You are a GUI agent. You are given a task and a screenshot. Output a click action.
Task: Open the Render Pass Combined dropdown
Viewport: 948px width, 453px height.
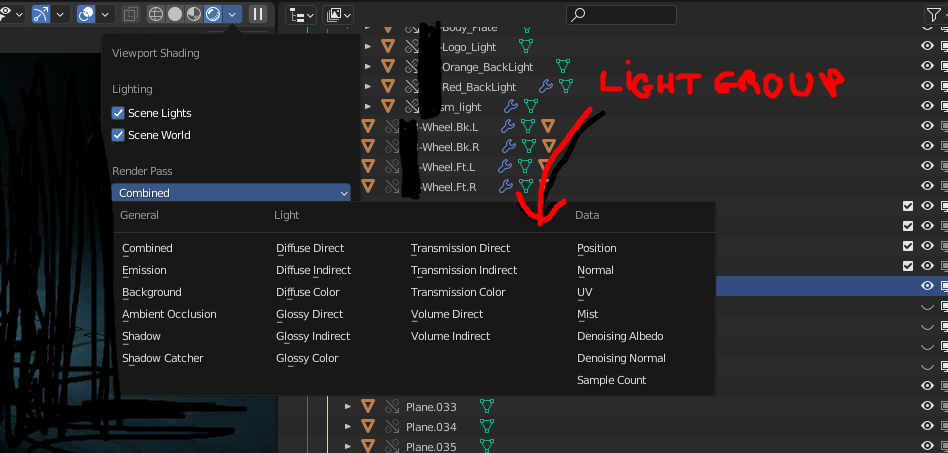point(231,192)
